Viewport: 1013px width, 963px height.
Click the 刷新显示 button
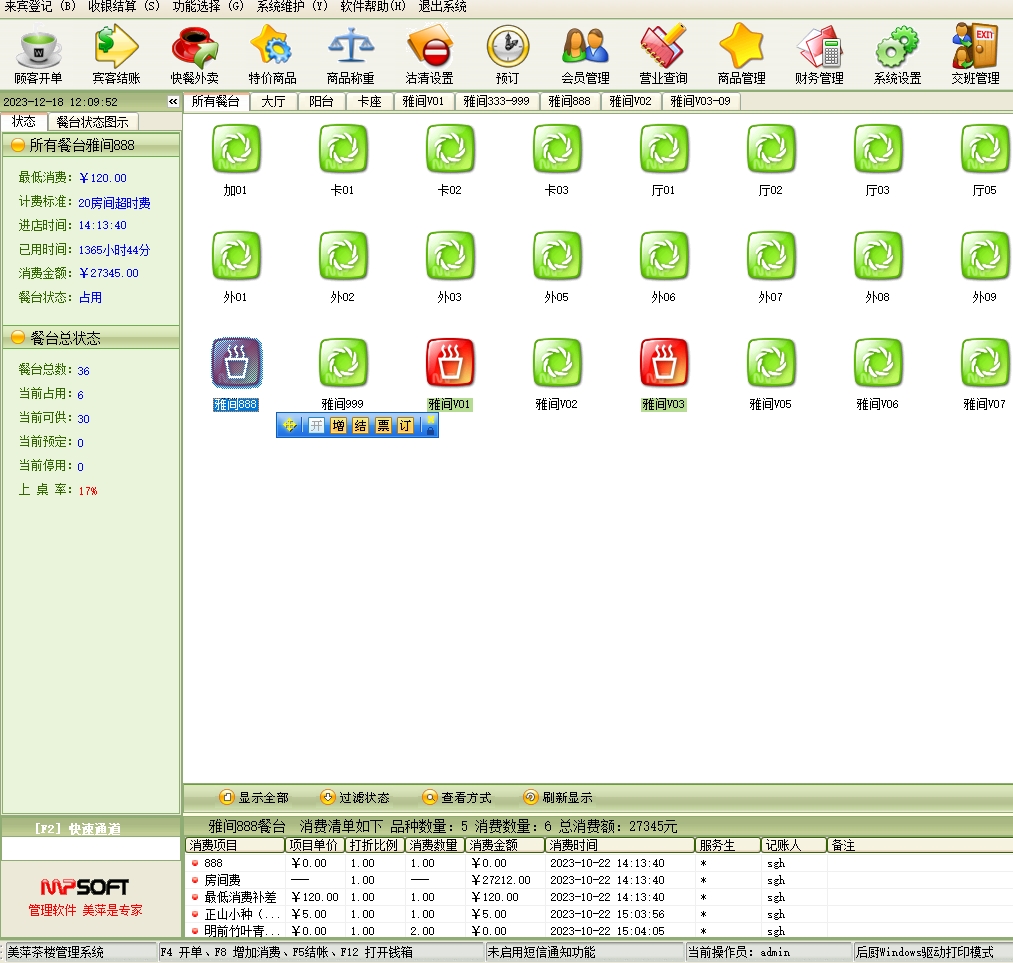pyautogui.click(x=558, y=798)
